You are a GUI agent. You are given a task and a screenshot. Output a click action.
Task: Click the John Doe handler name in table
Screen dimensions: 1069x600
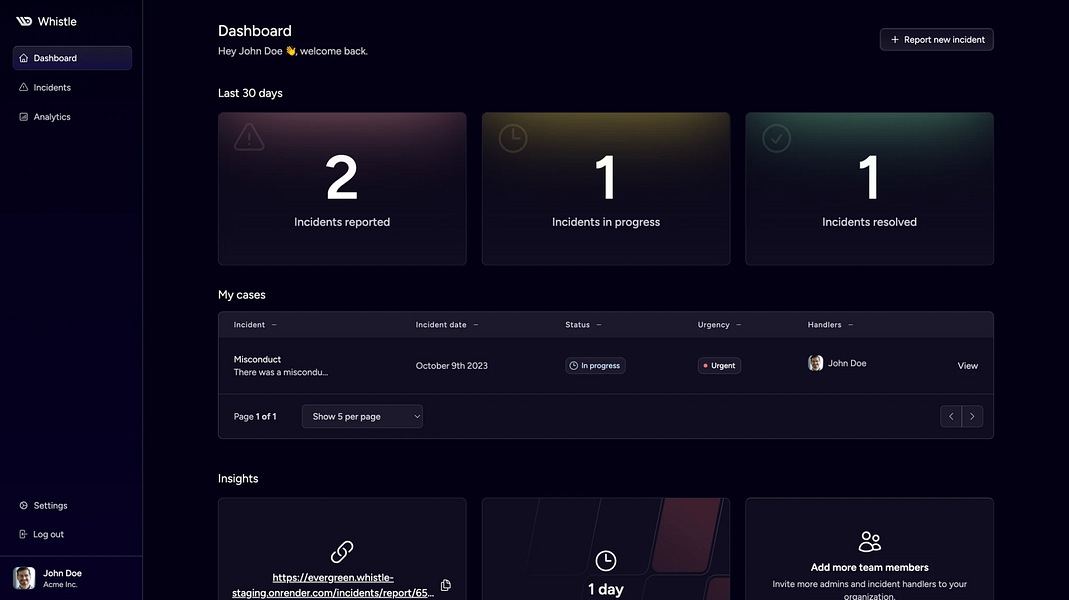[847, 363]
